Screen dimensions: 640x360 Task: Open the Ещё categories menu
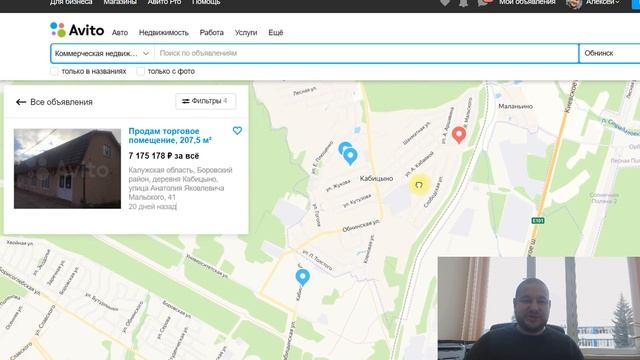coord(276,33)
